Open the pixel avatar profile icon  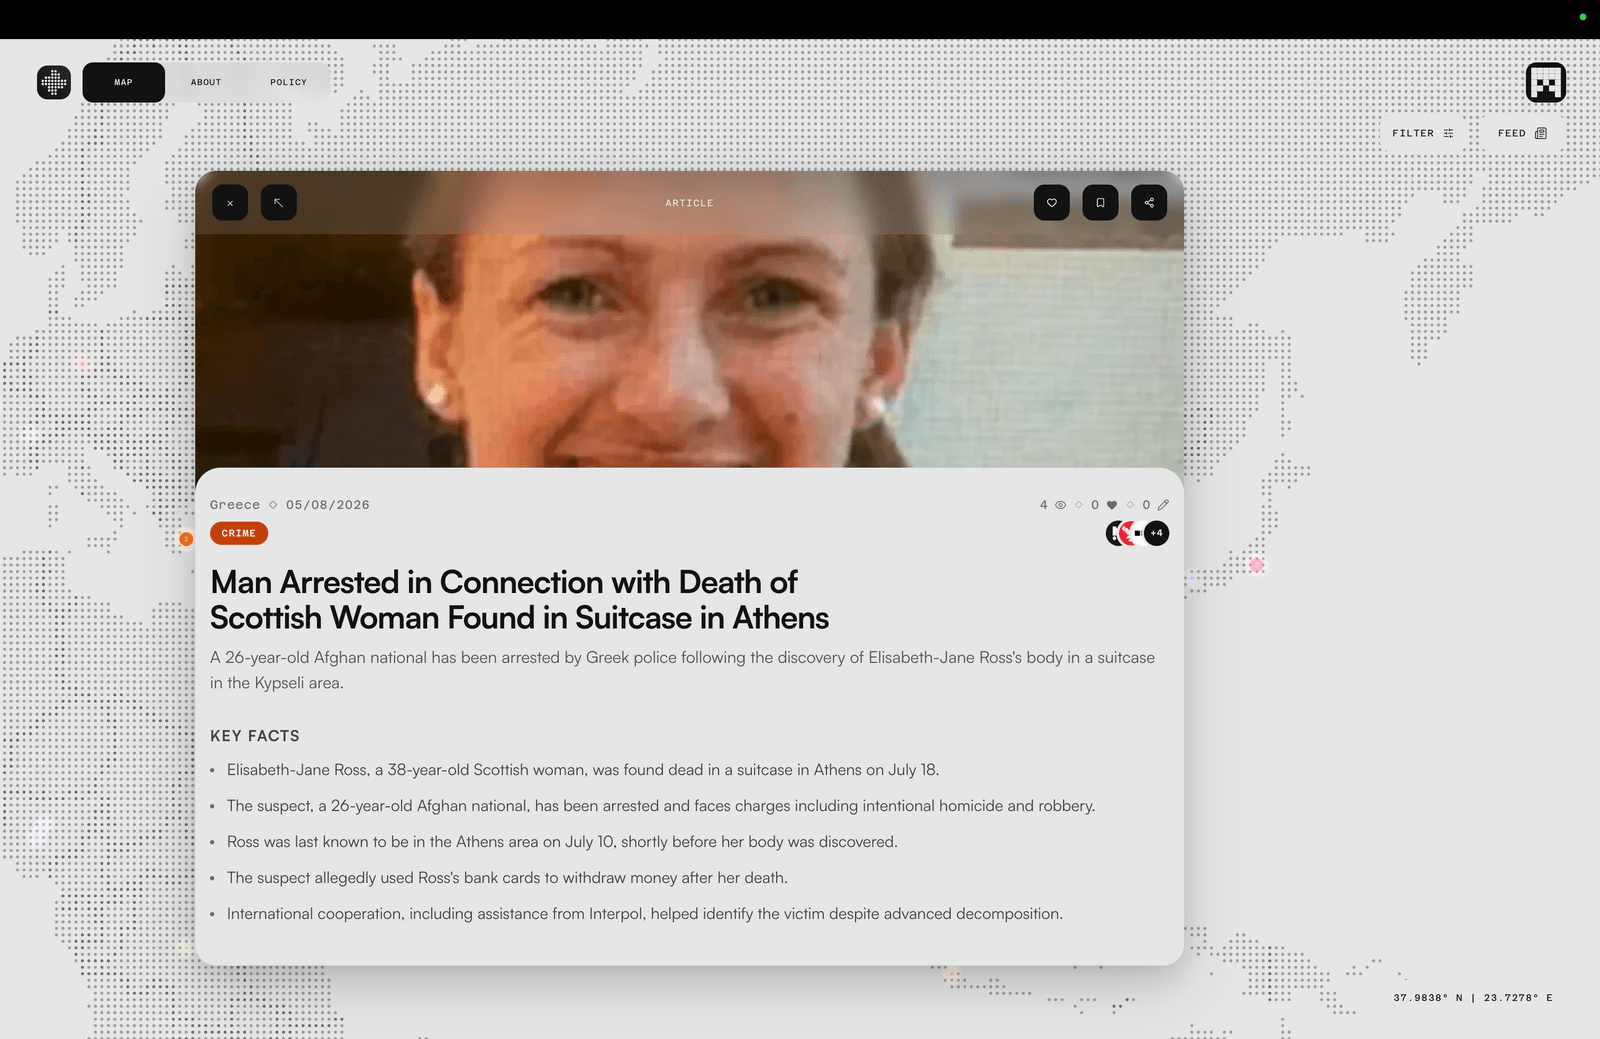(1546, 83)
